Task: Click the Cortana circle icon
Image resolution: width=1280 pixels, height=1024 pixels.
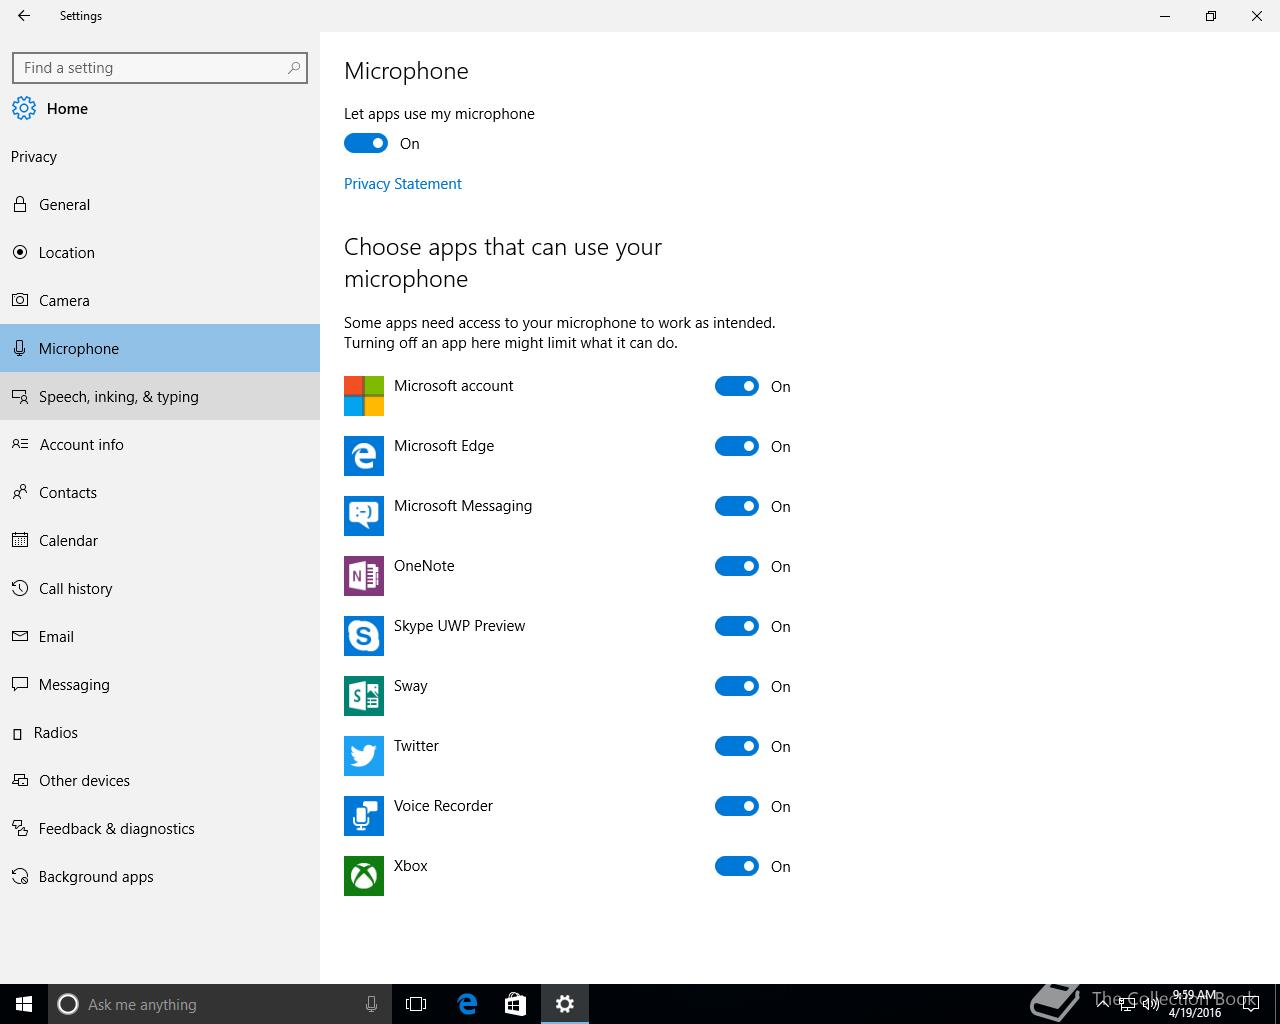Action: pos(68,1004)
